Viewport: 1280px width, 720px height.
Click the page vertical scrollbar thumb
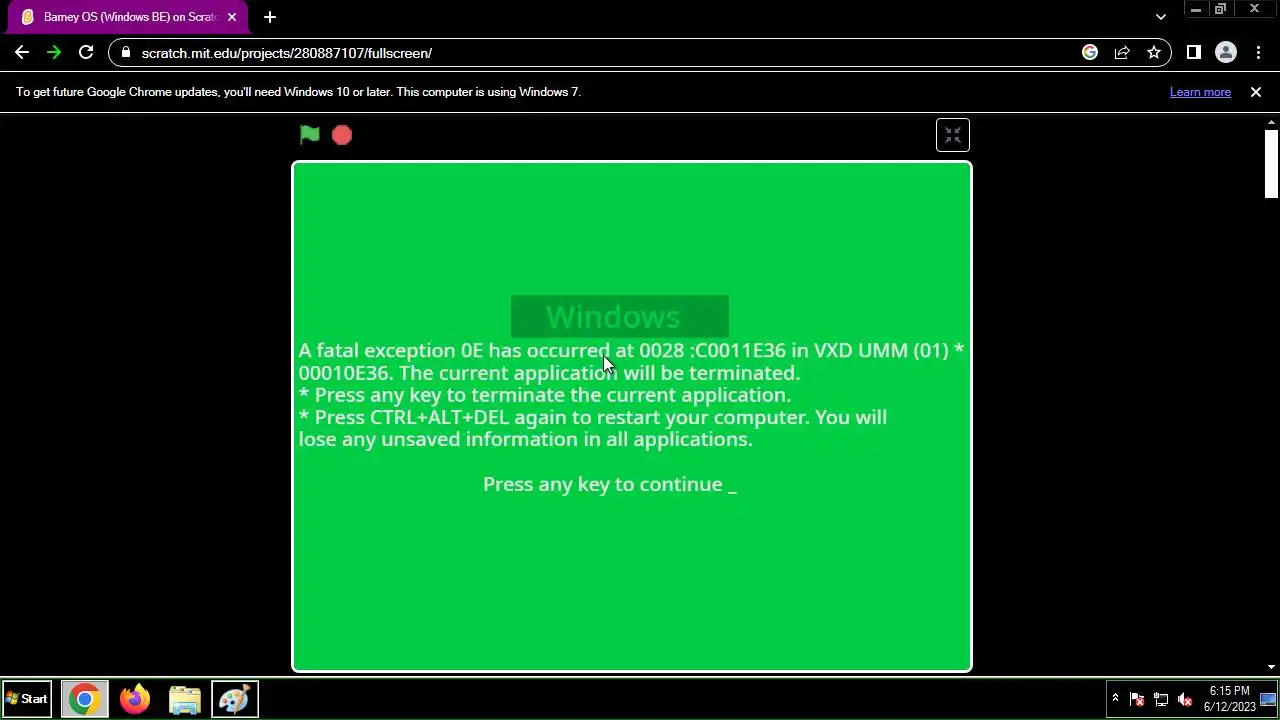pos(1271,164)
